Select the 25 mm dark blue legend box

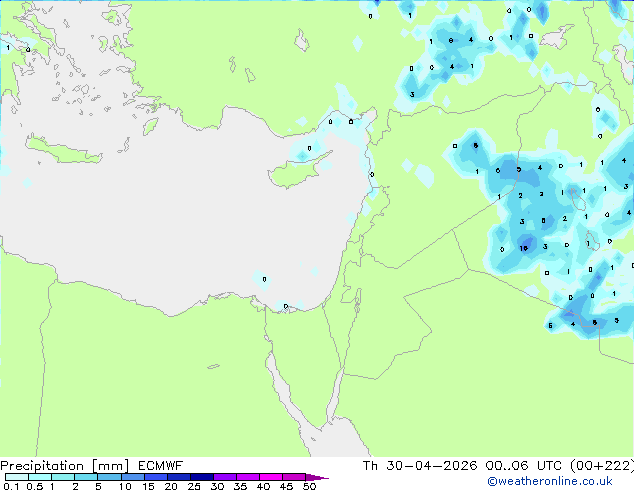(202, 477)
